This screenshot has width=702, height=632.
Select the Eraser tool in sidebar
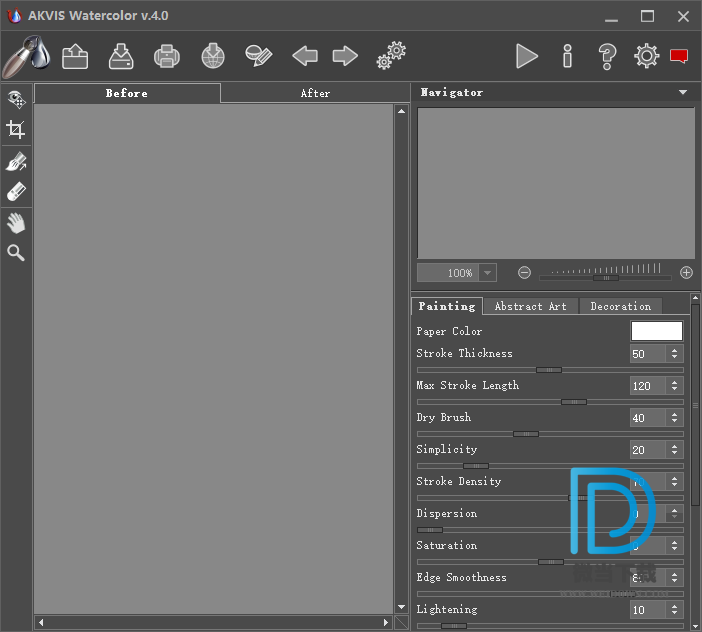pos(16,191)
